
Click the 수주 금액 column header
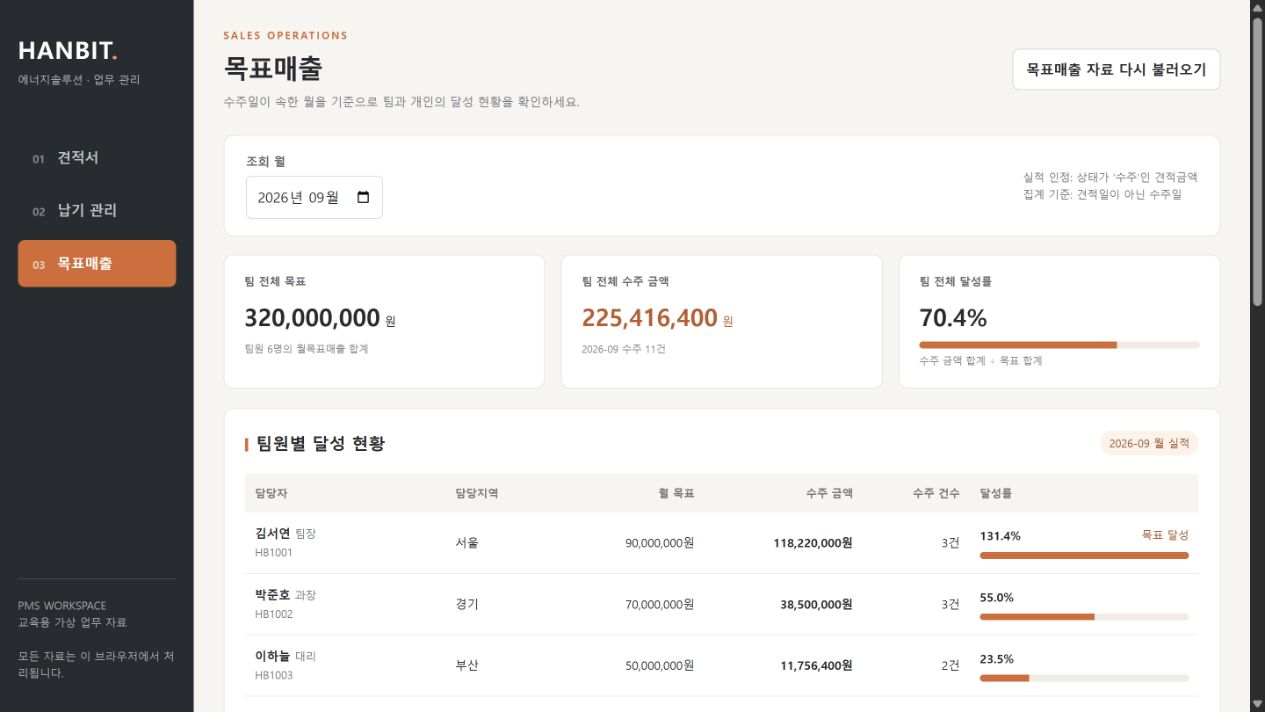pos(829,493)
